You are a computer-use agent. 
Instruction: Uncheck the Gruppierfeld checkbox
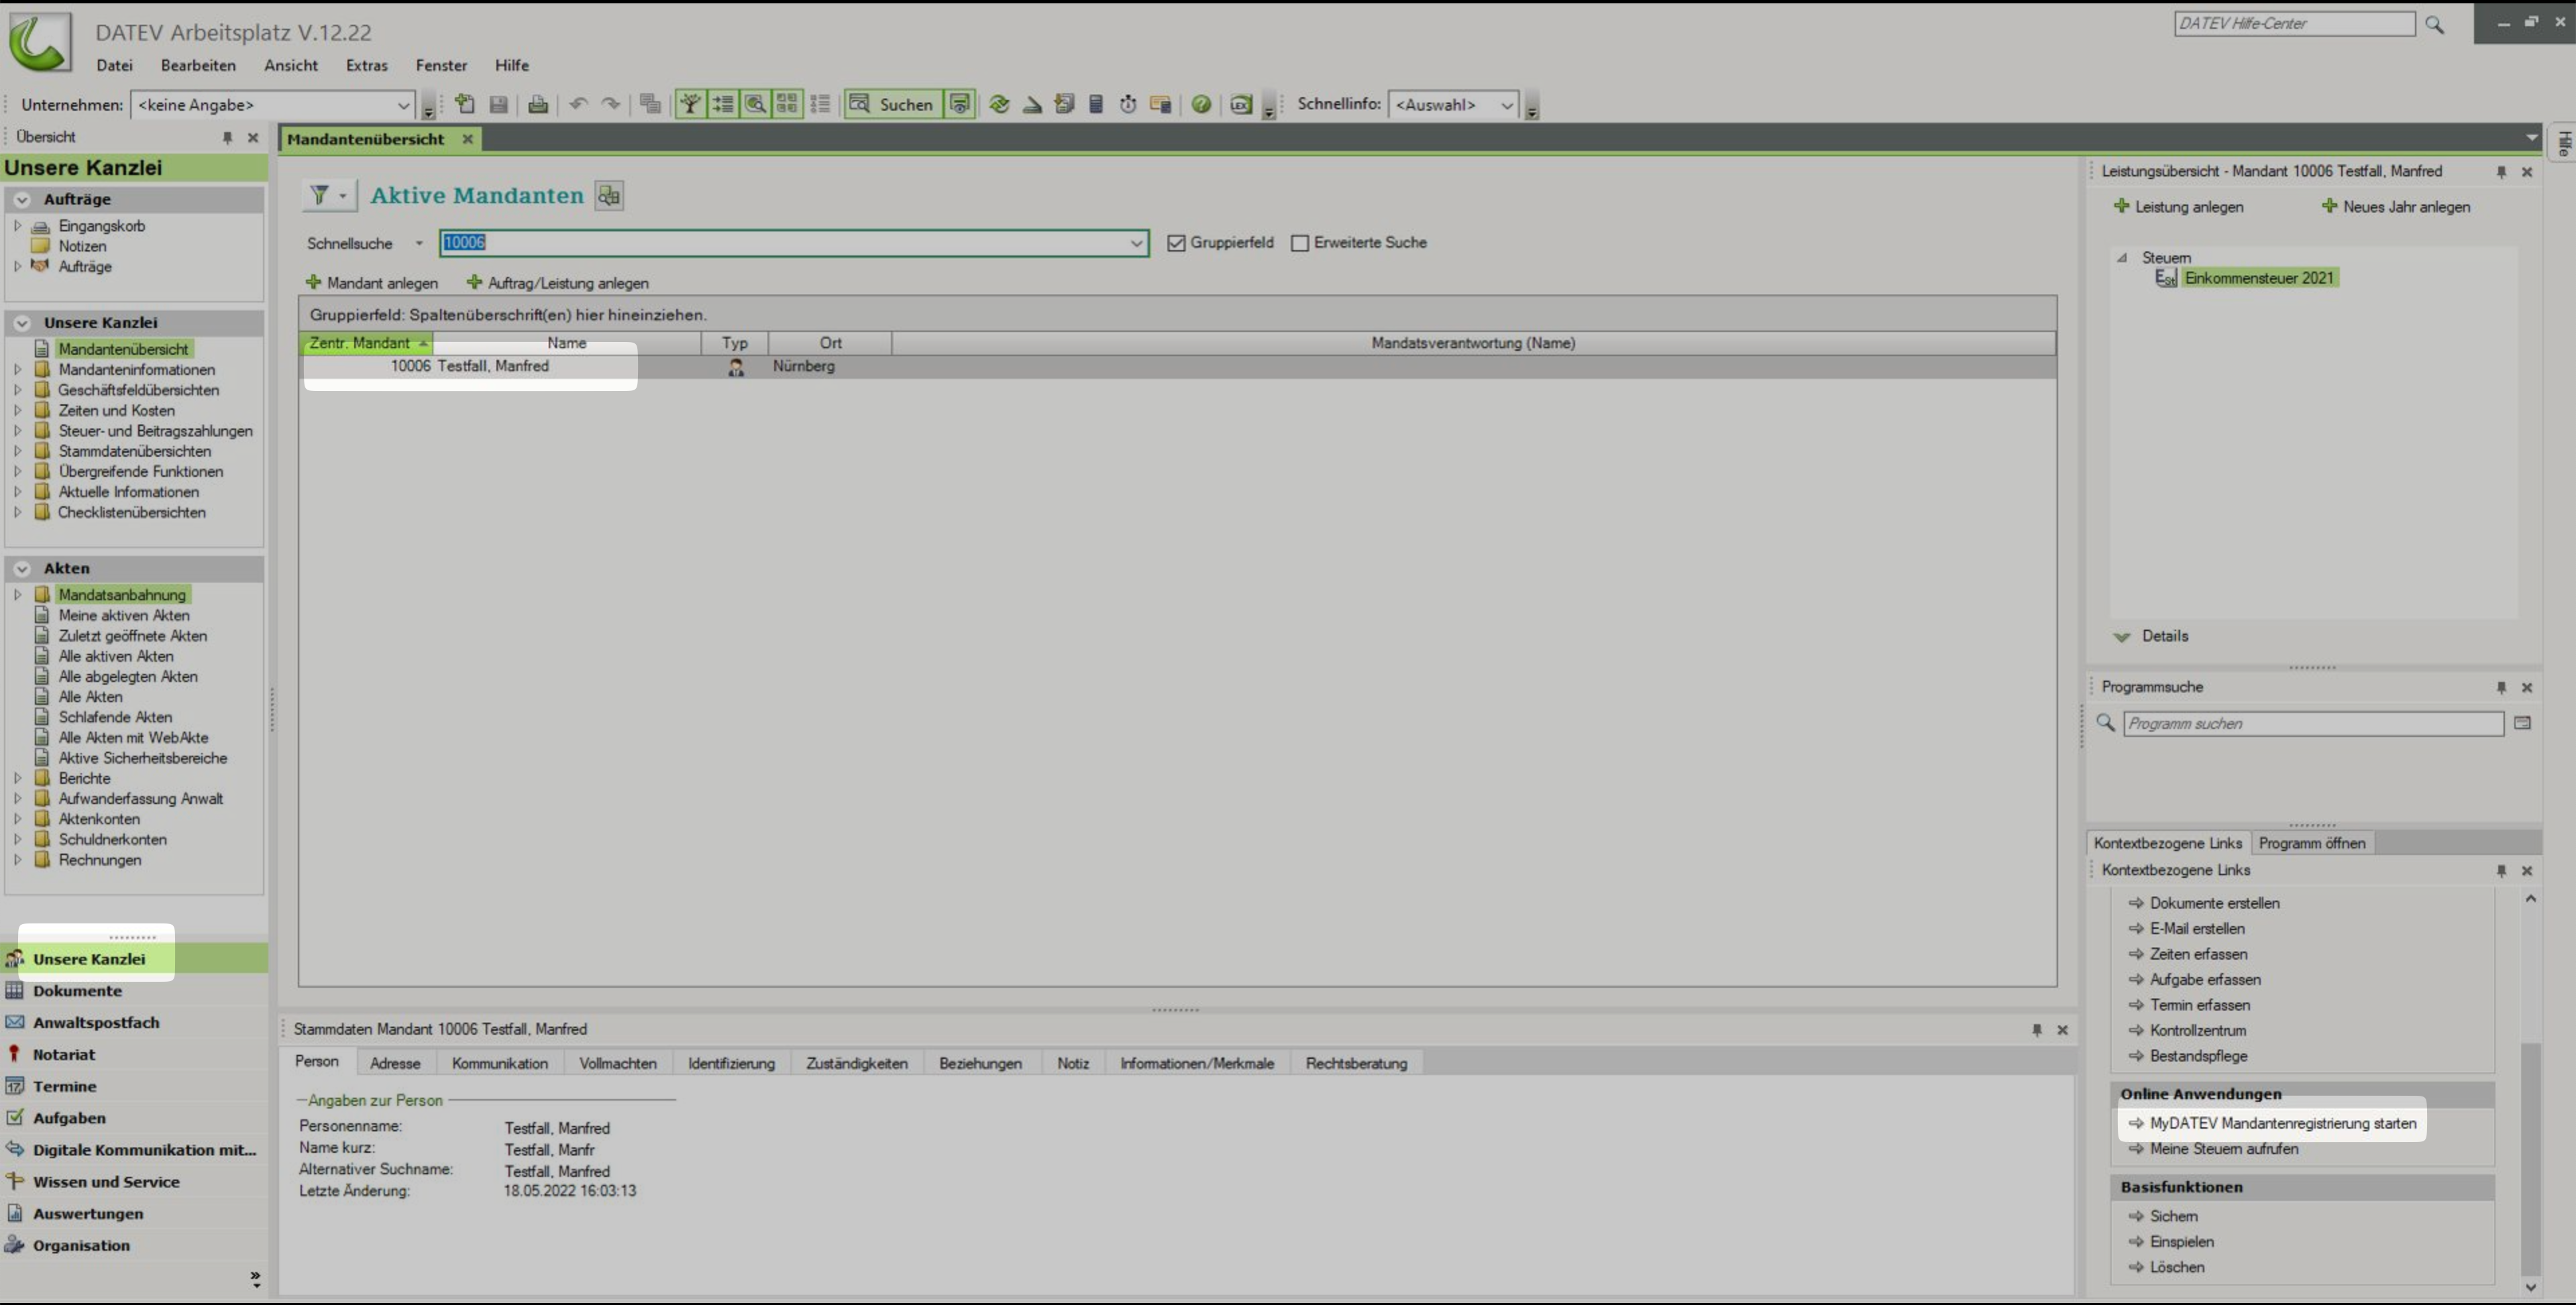pyautogui.click(x=1176, y=243)
